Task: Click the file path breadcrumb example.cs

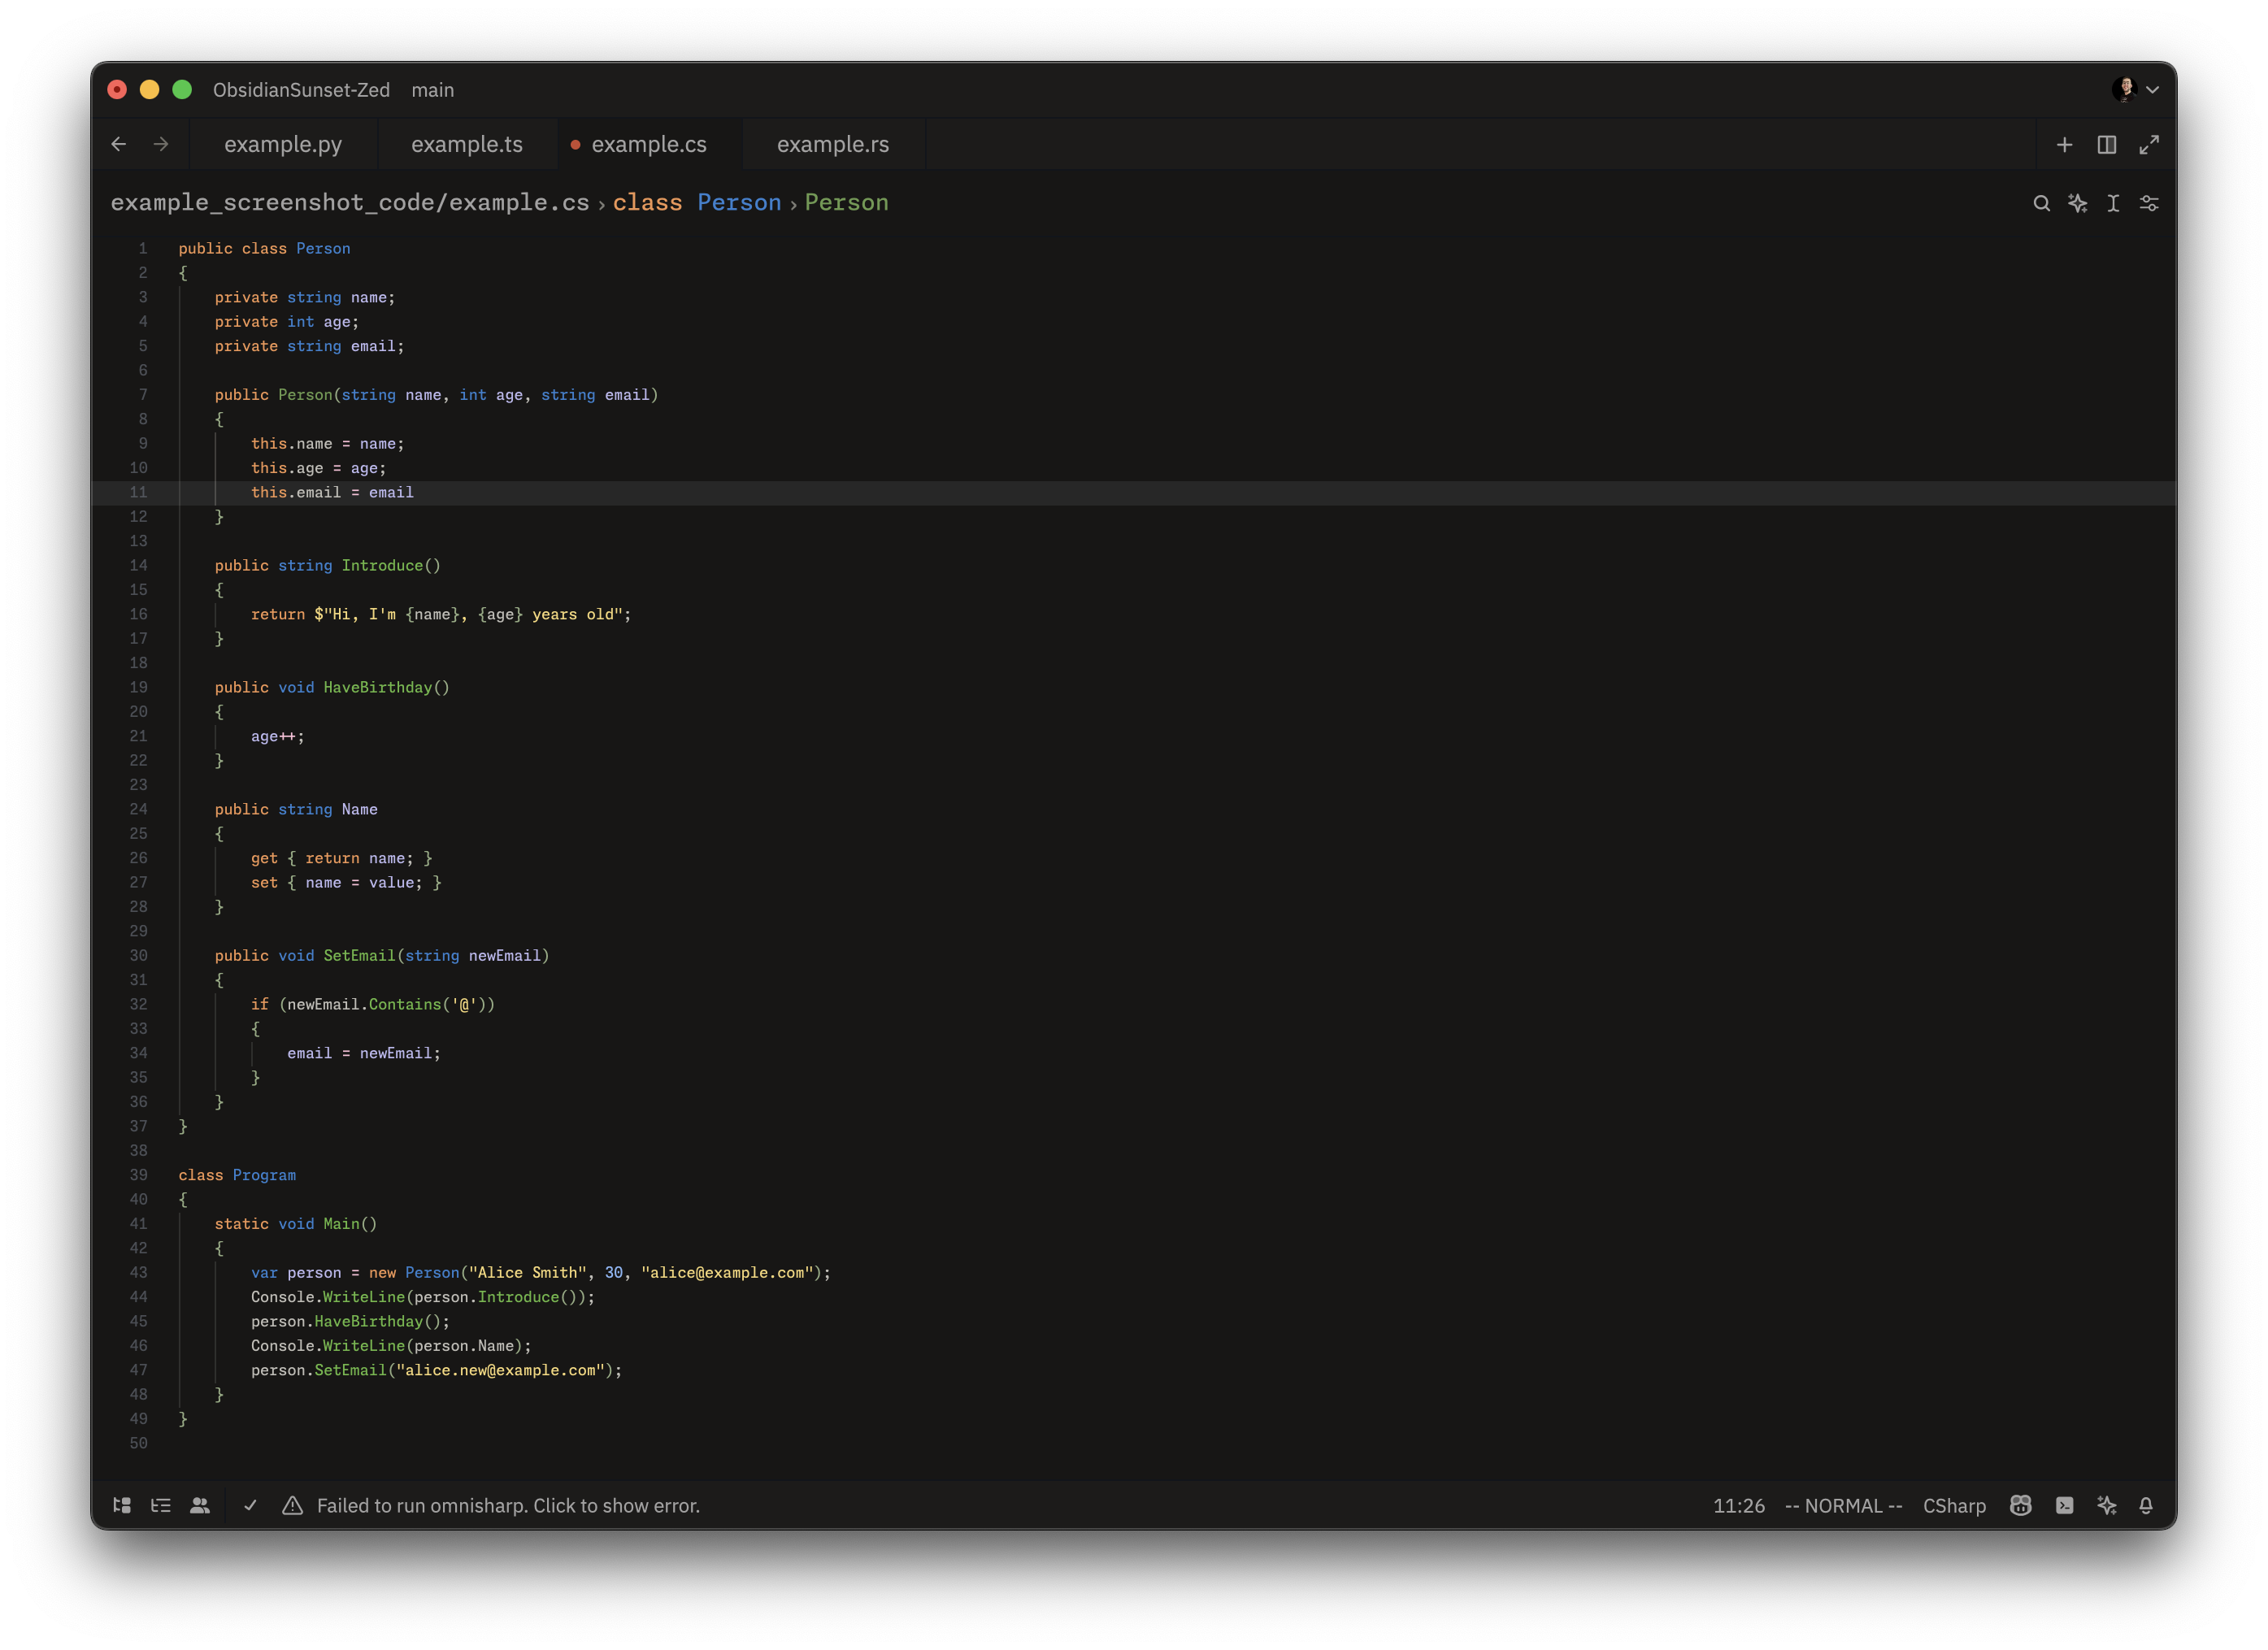Action: [x=350, y=202]
